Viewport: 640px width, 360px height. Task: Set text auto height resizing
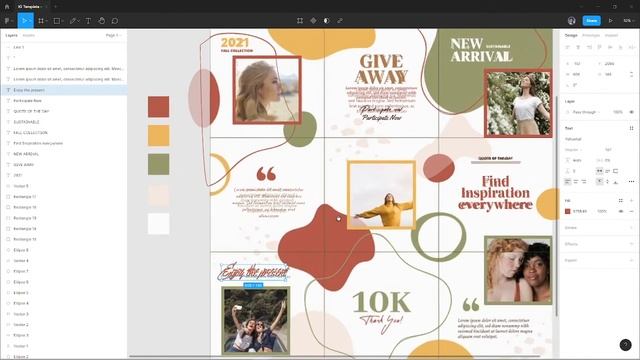point(608,171)
